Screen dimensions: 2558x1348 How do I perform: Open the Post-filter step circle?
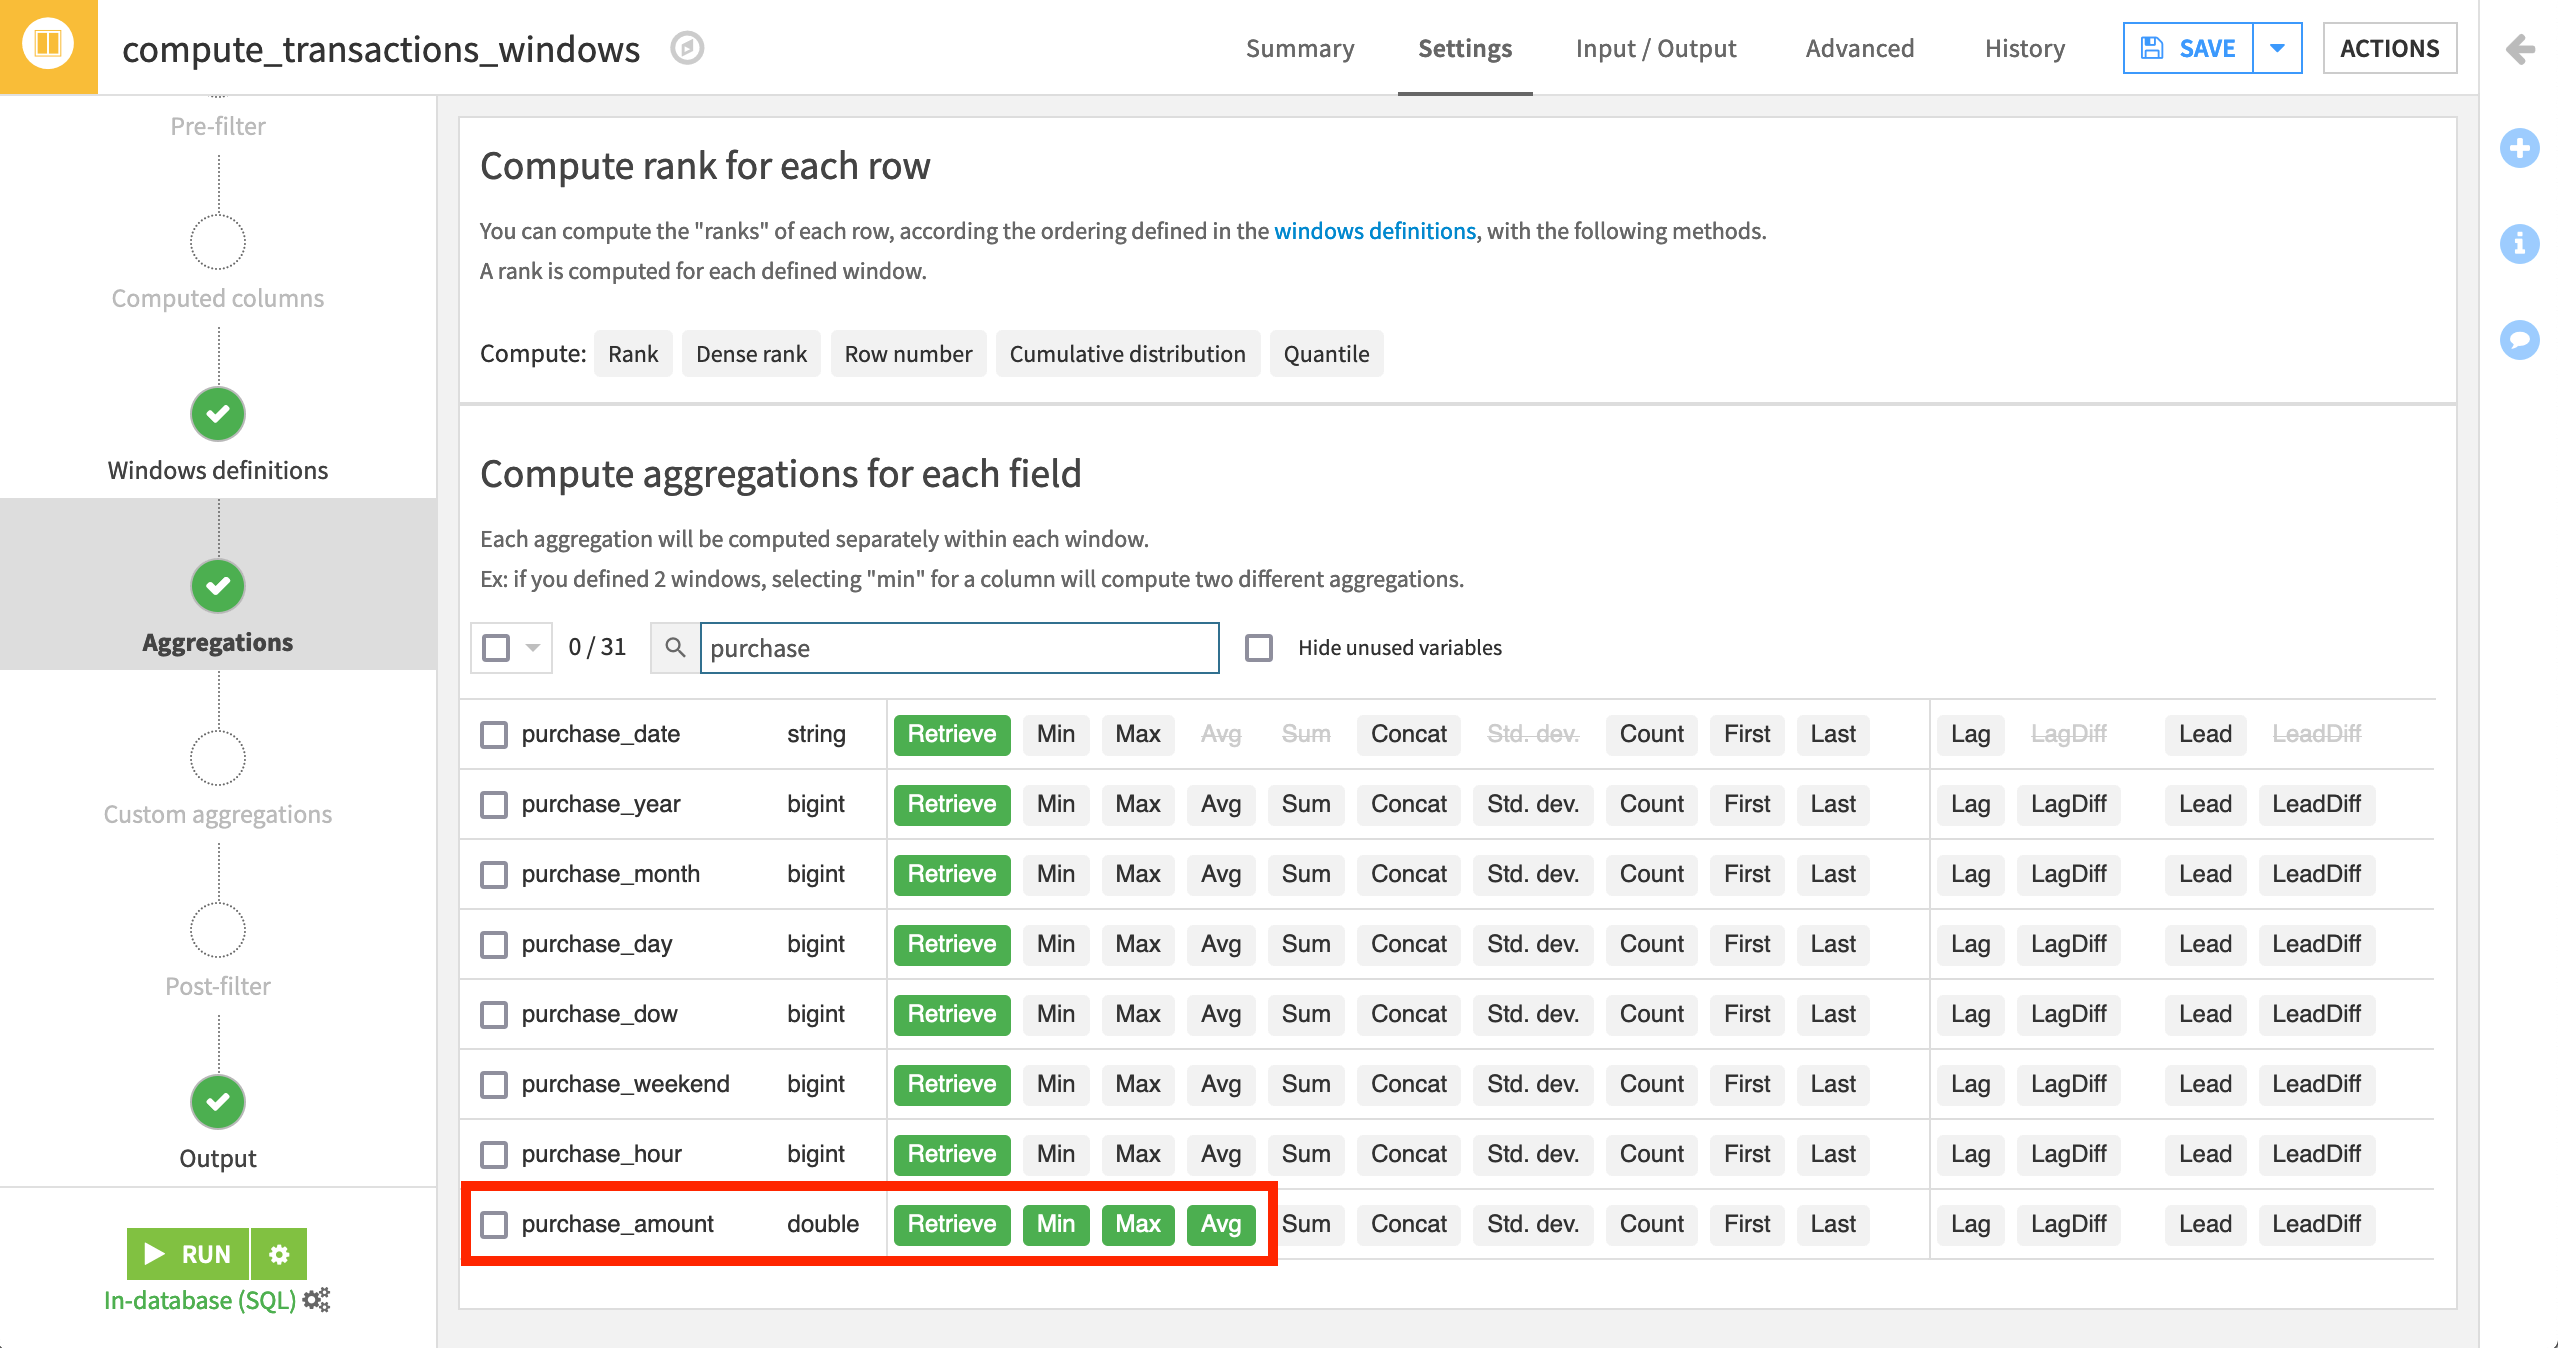[218, 930]
